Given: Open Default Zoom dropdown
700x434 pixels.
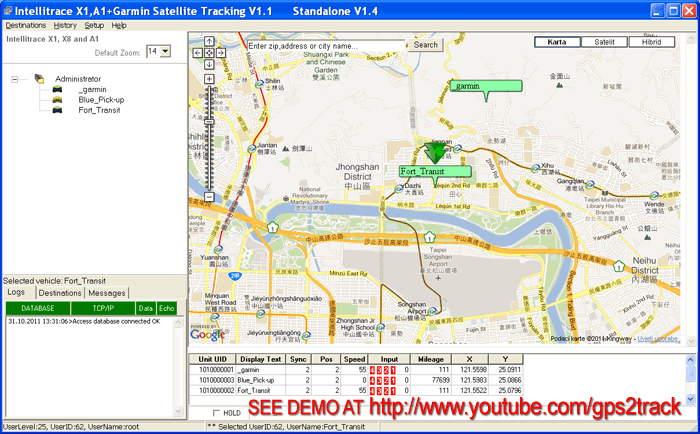Looking at the screenshot, I should (x=165, y=51).
